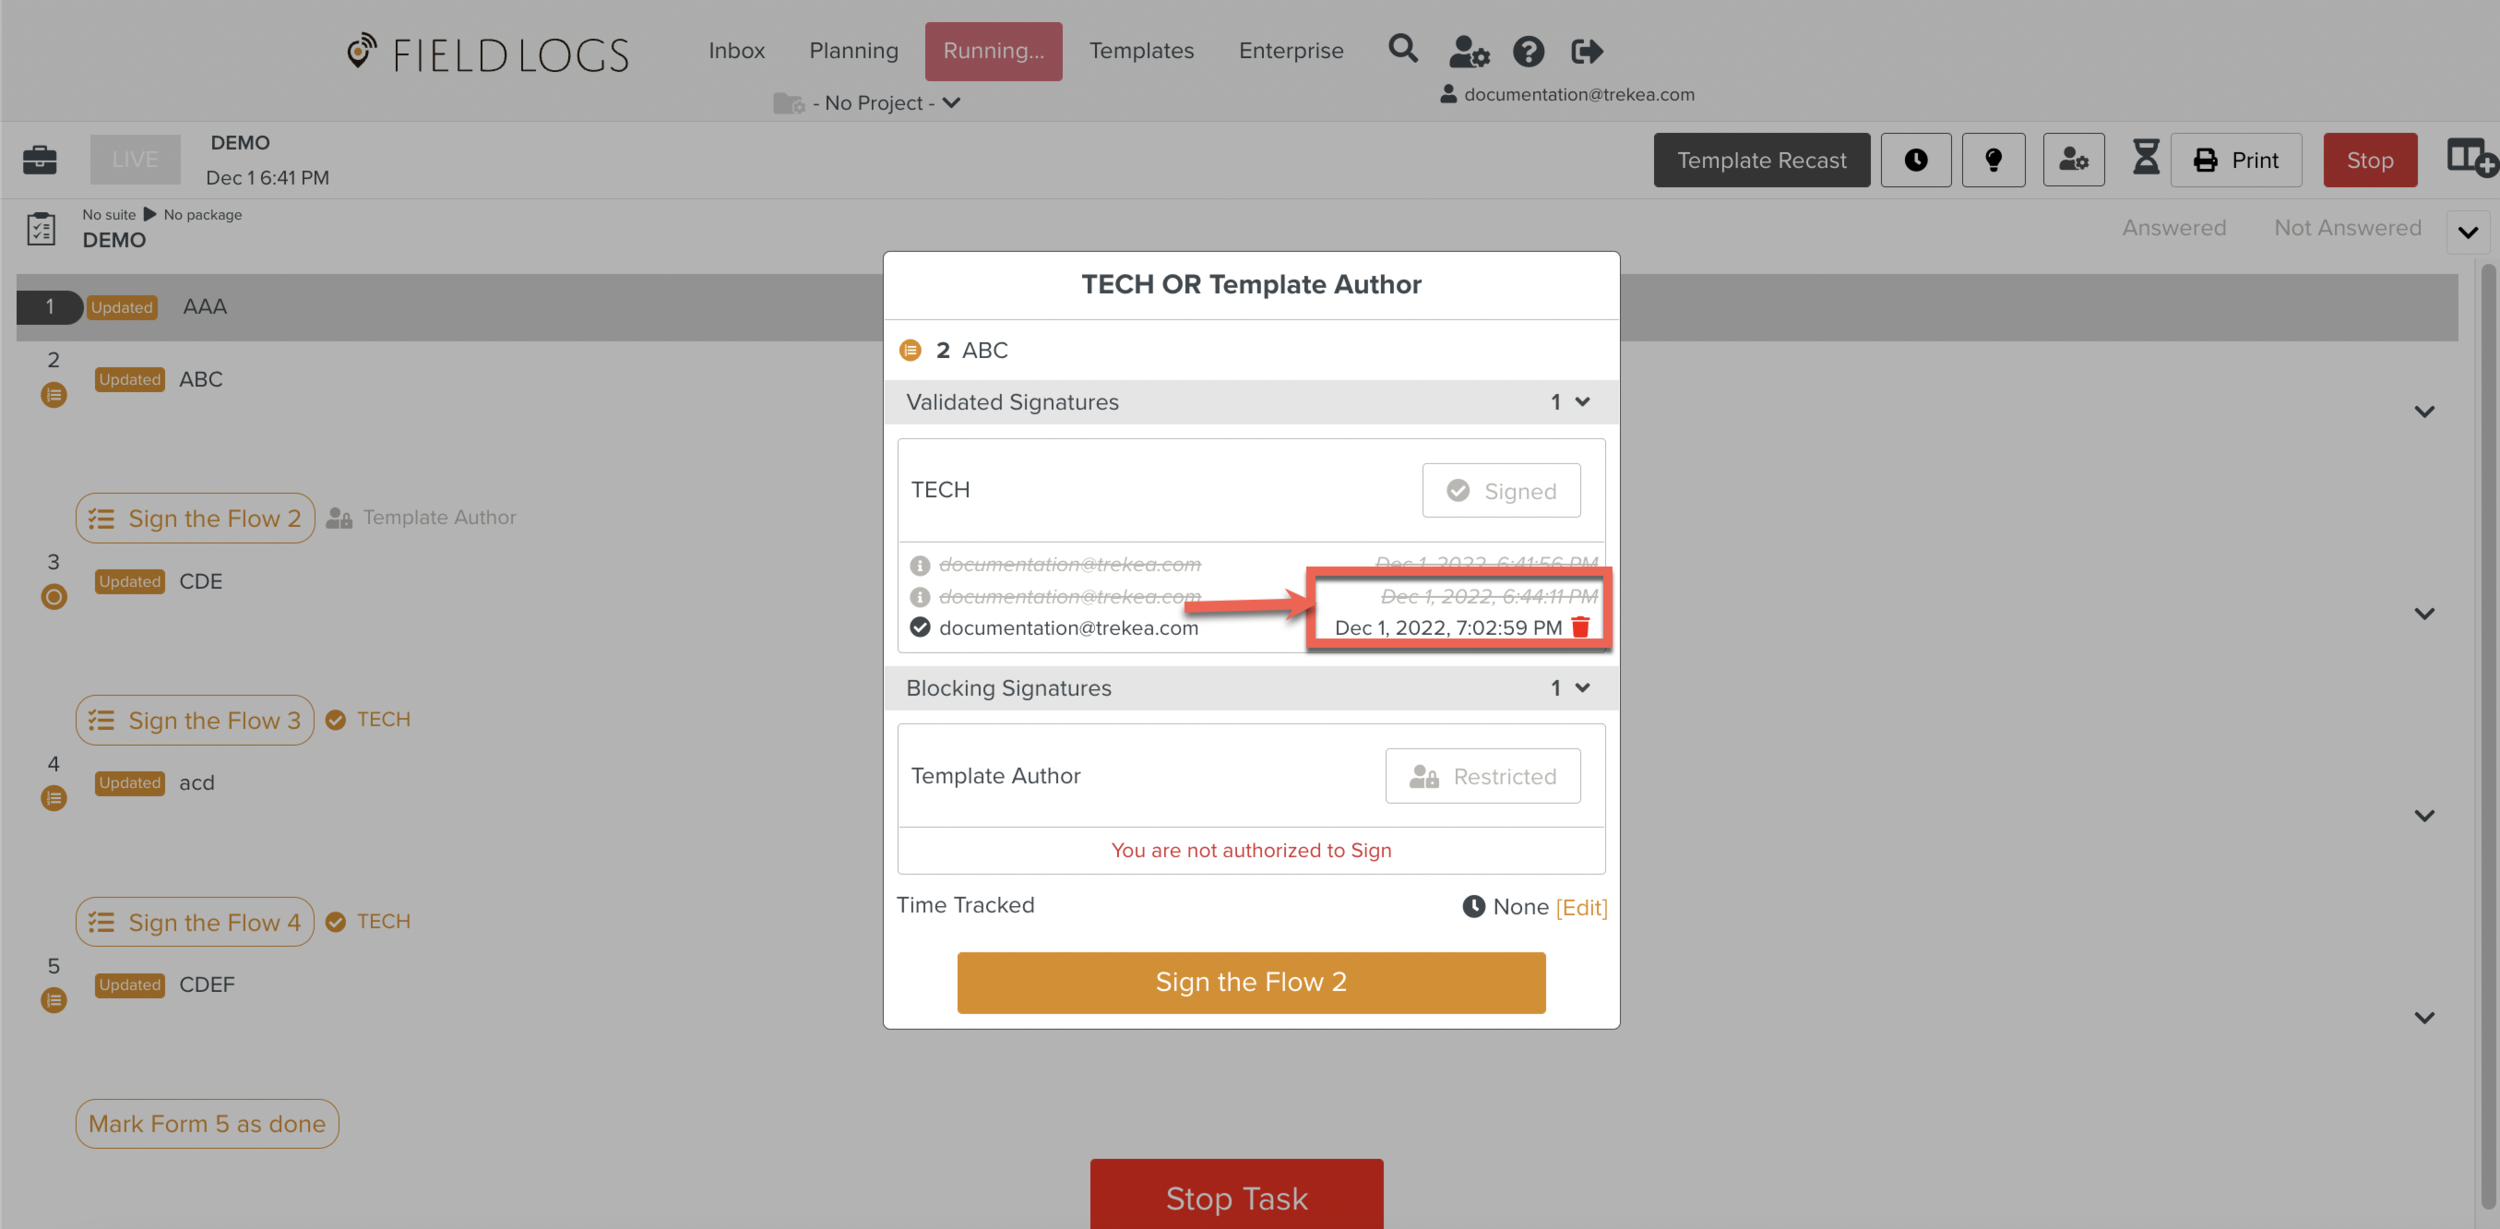
Task: Open the user settings icon
Action: point(1468,51)
